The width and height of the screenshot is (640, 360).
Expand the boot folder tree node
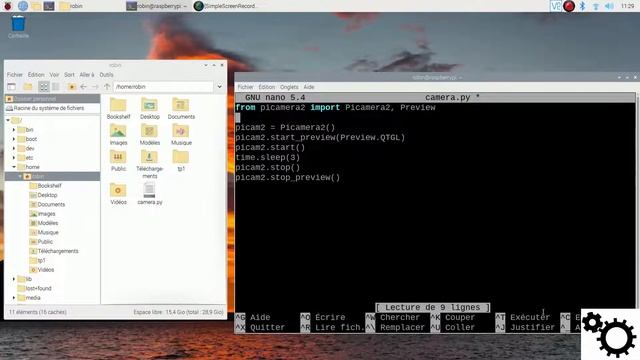tap(14, 139)
